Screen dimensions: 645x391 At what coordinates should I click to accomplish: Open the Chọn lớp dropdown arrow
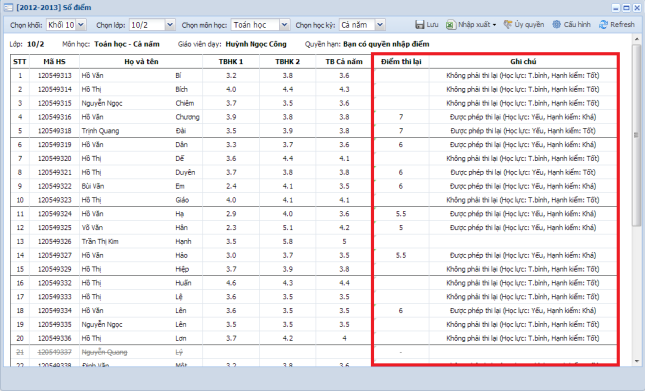coord(169,25)
